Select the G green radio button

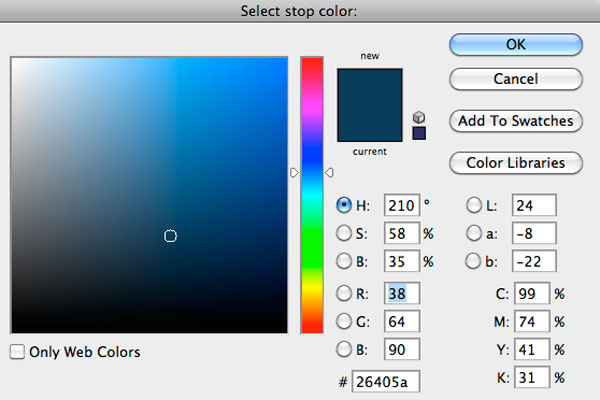(x=344, y=321)
